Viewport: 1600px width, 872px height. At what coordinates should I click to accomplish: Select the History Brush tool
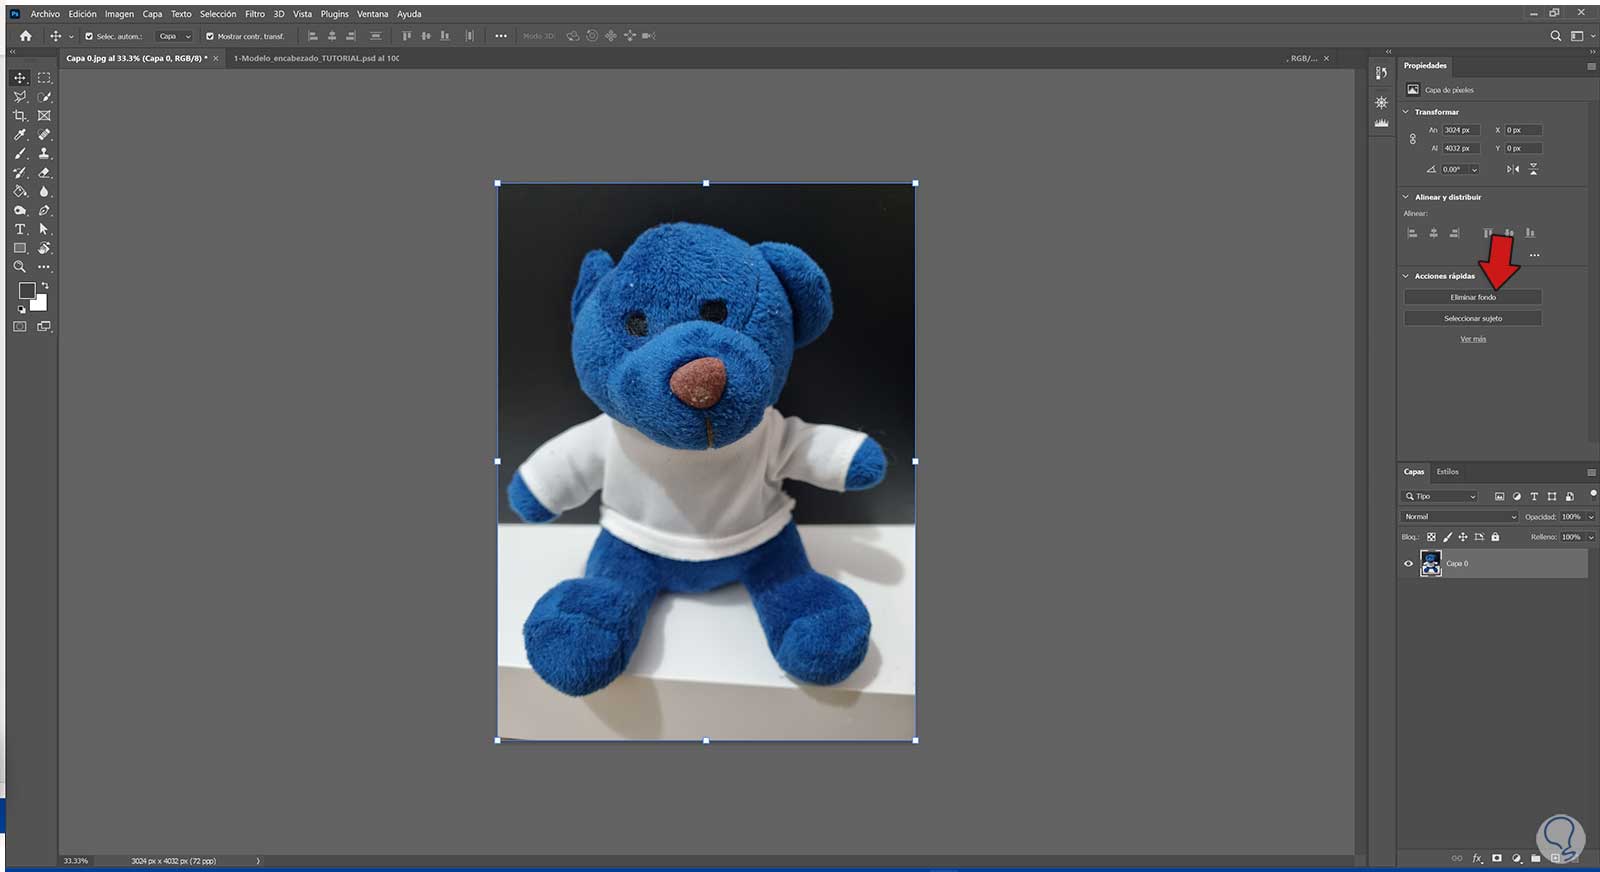pos(19,173)
